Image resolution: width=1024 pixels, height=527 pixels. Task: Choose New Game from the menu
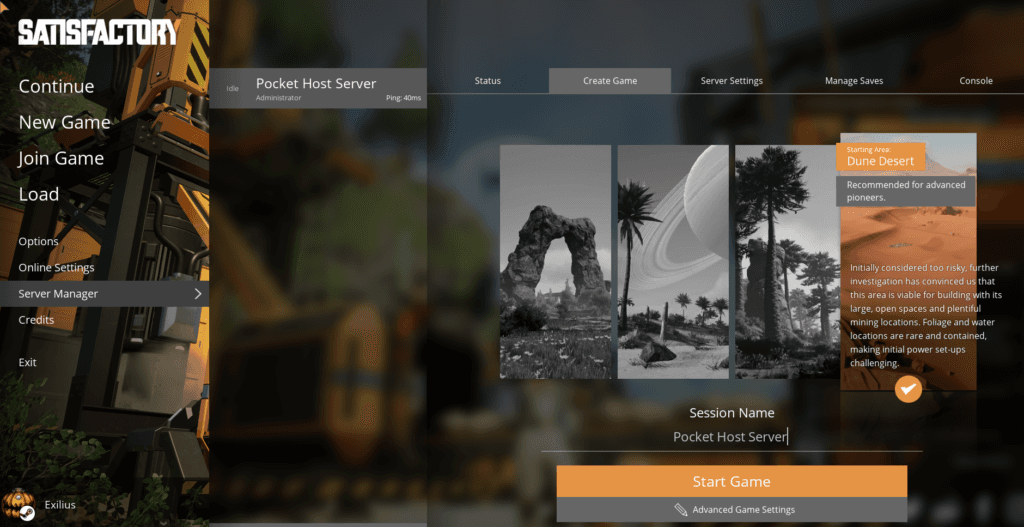click(64, 122)
